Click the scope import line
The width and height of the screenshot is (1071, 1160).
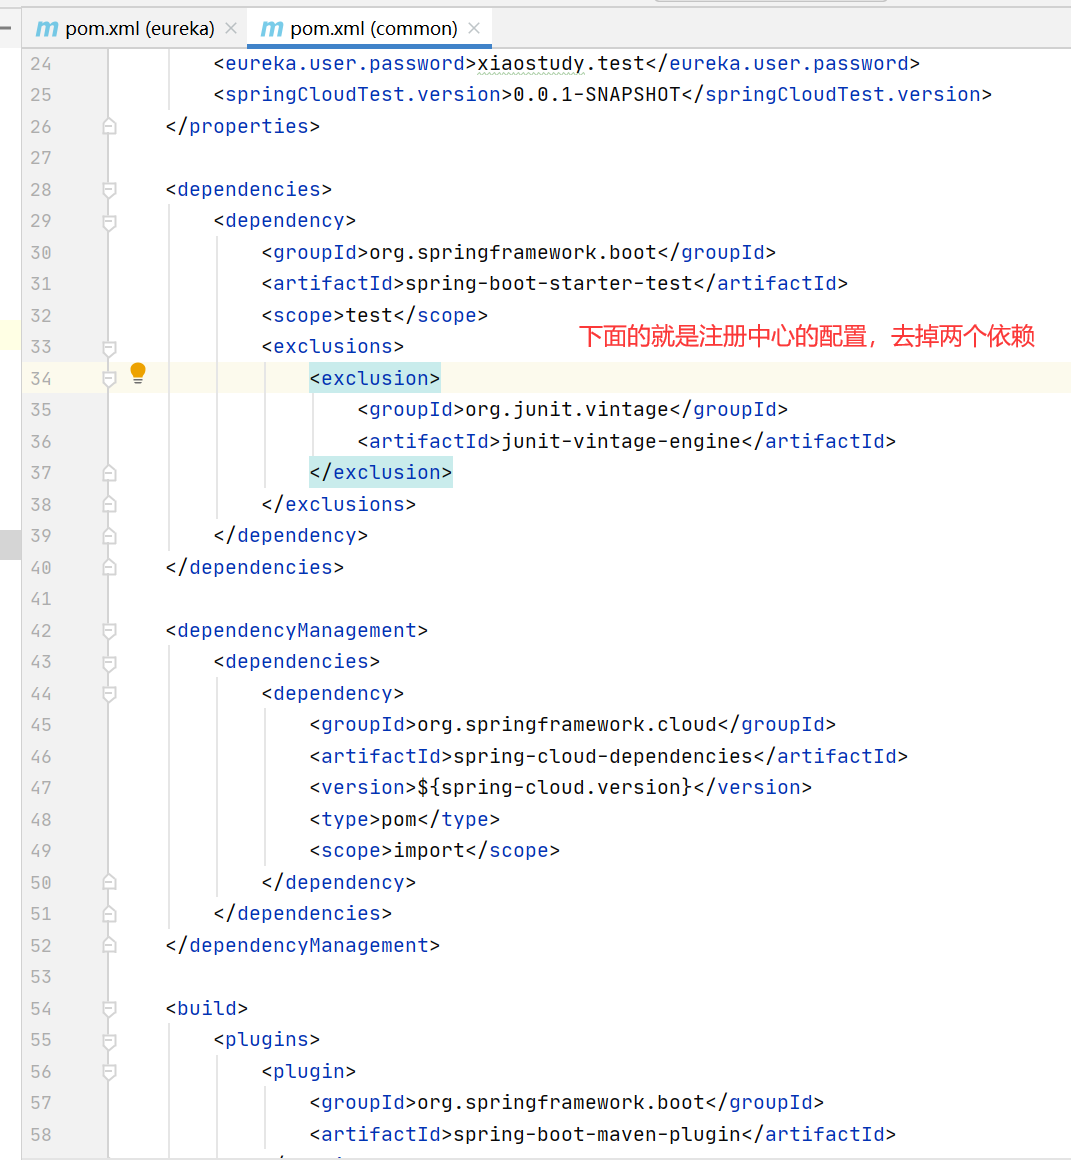click(x=435, y=851)
